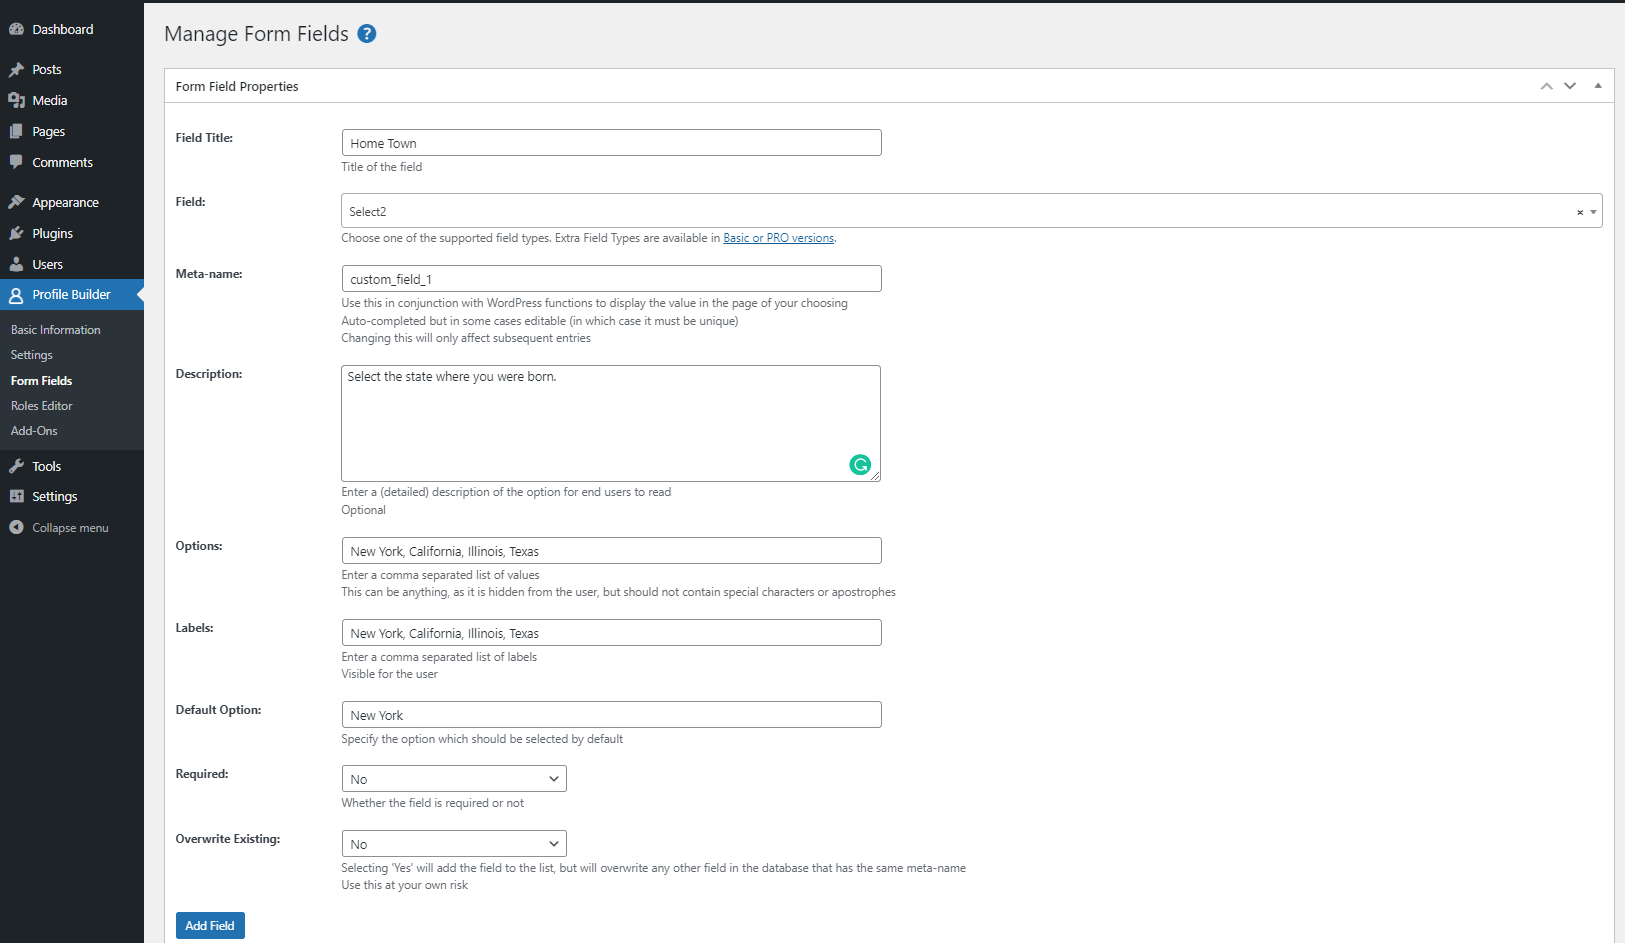Move Form Field Properties panel down
This screenshot has width=1625, height=943.
click(1570, 86)
